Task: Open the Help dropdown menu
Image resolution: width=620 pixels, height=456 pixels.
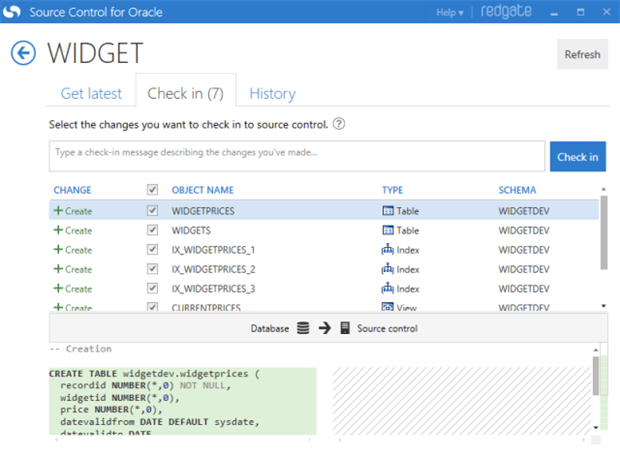Action: point(450,13)
